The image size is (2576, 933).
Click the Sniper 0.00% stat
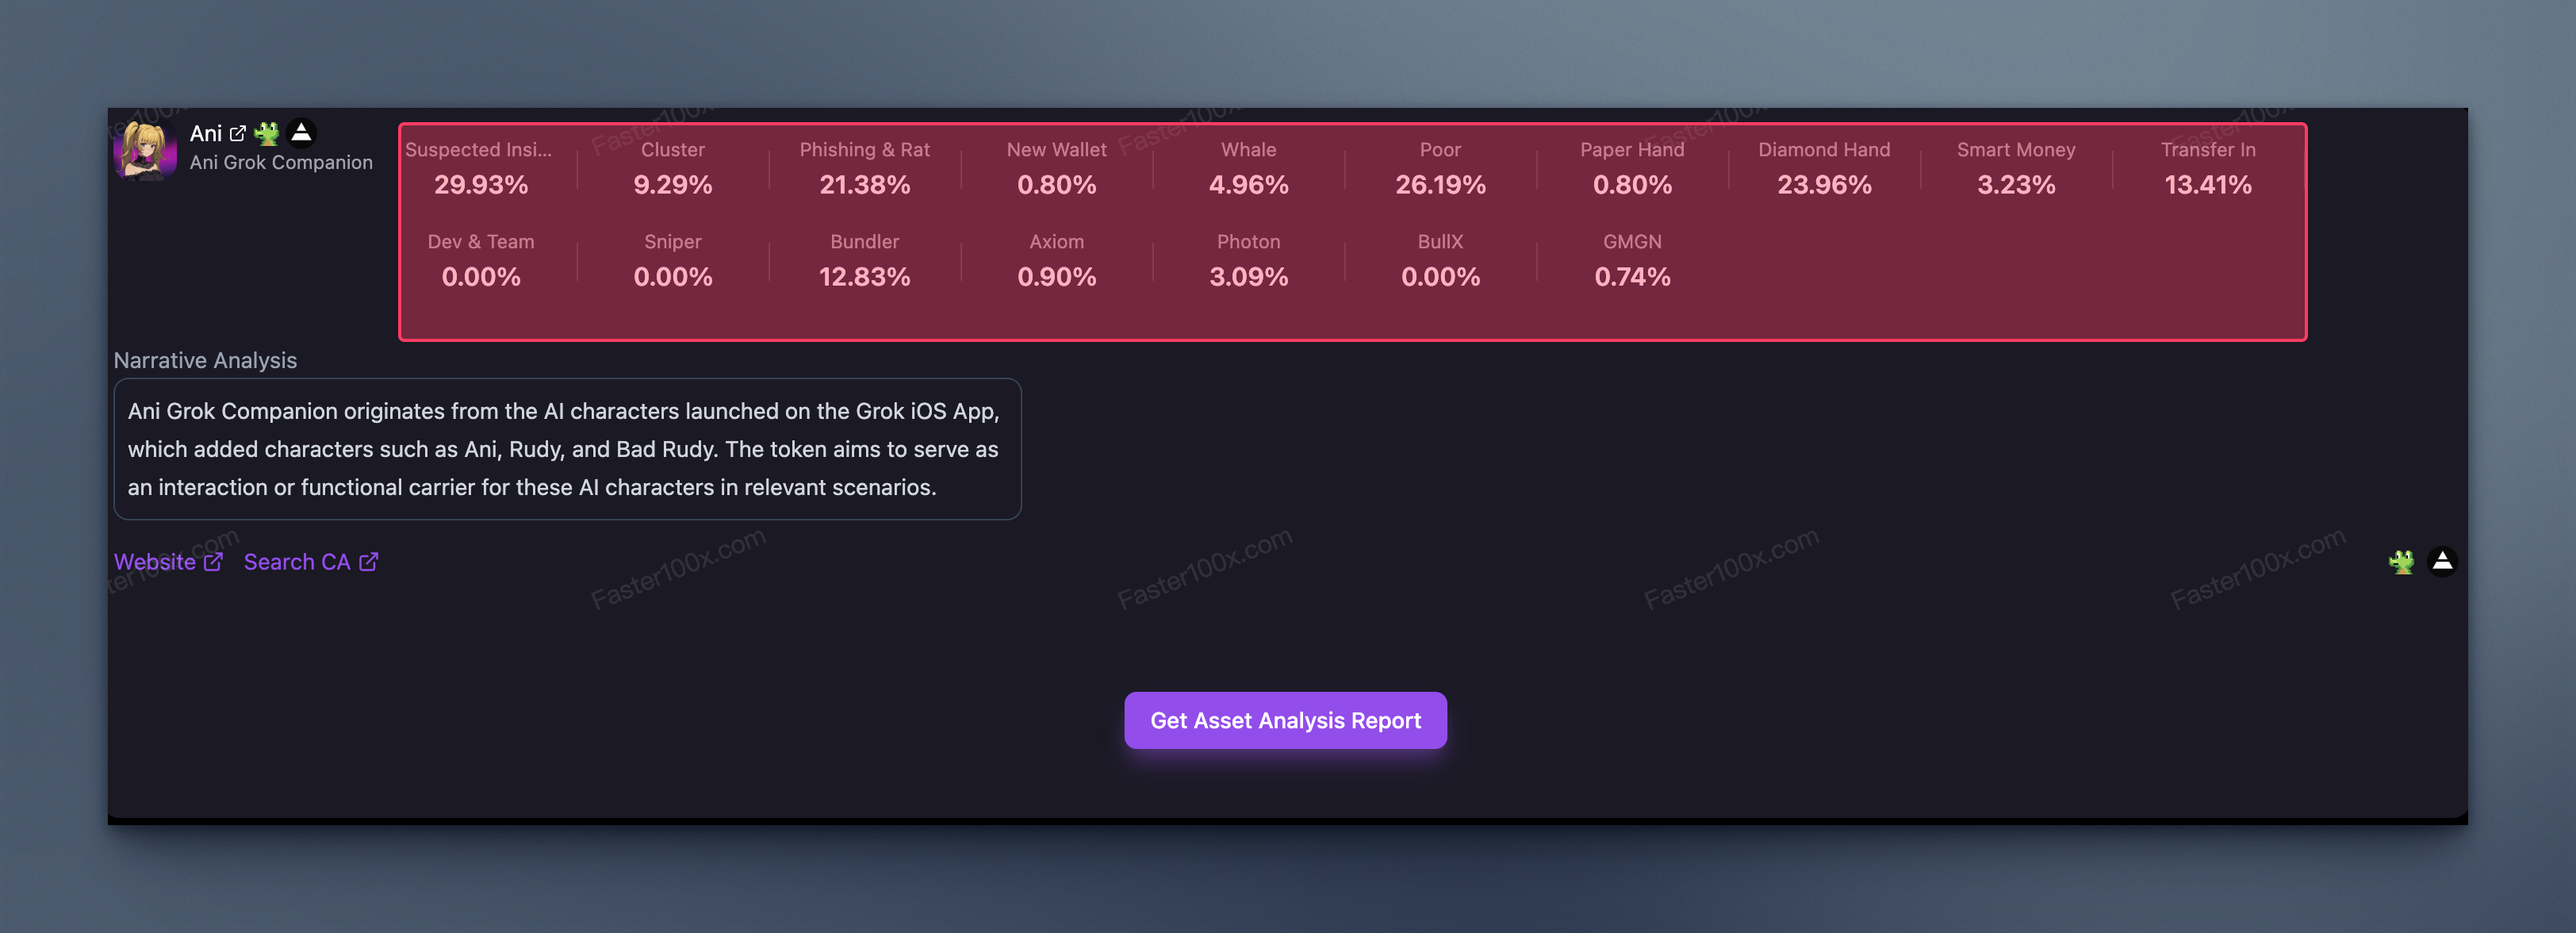pyautogui.click(x=673, y=260)
